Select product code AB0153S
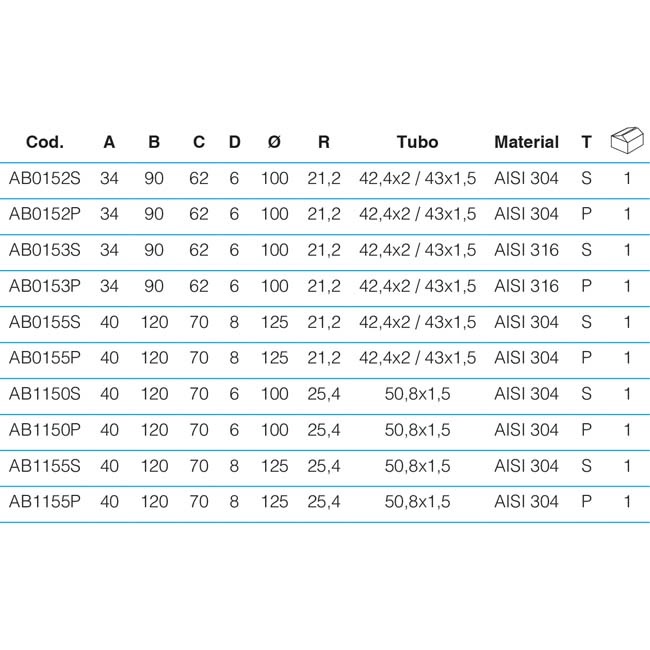Image resolution: width=650 pixels, height=650 pixels. tap(45, 250)
